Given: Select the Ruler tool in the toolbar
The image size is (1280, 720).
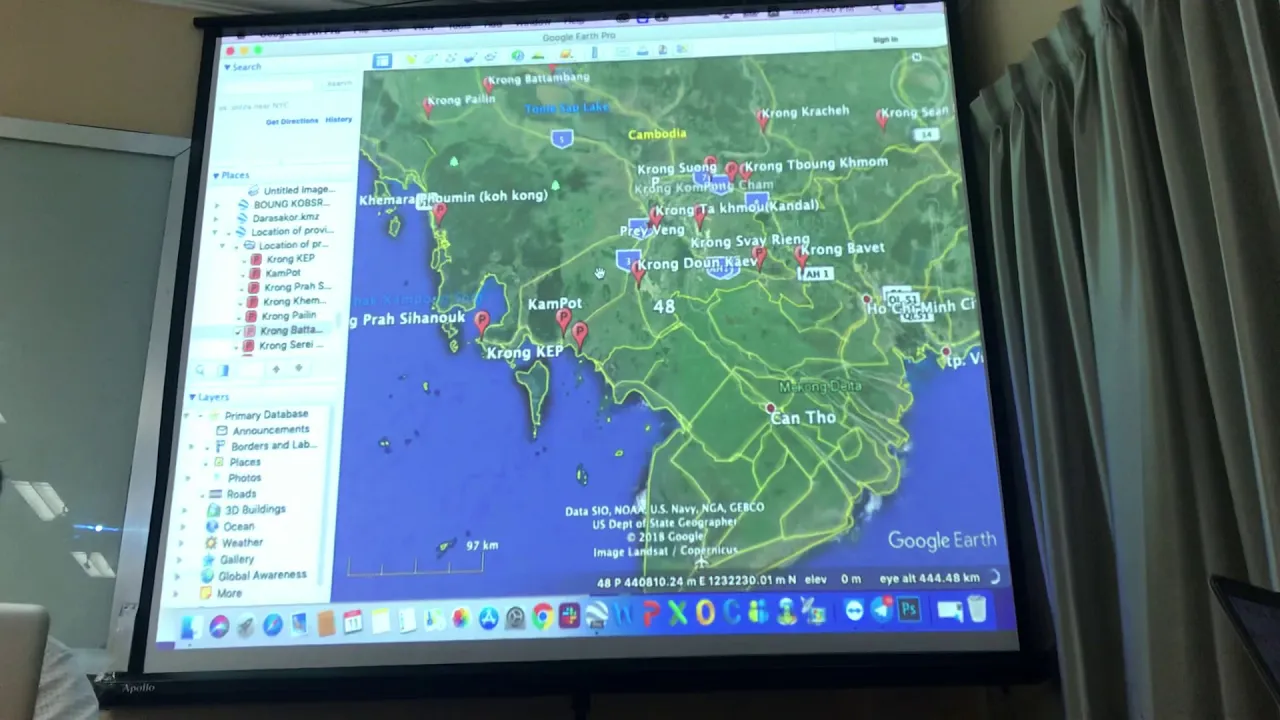Looking at the screenshot, I should click(x=594, y=52).
